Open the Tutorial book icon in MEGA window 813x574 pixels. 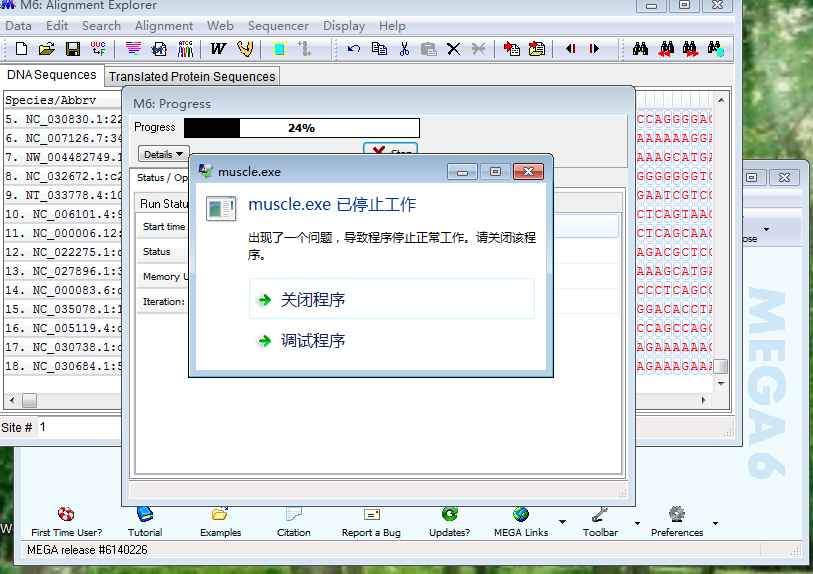tap(145, 522)
